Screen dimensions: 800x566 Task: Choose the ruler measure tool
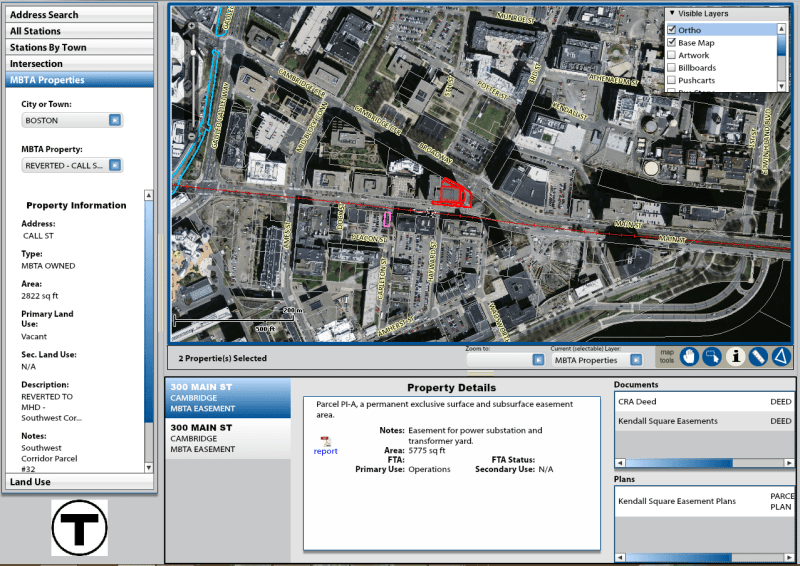pyautogui.click(x=758, y=357)
